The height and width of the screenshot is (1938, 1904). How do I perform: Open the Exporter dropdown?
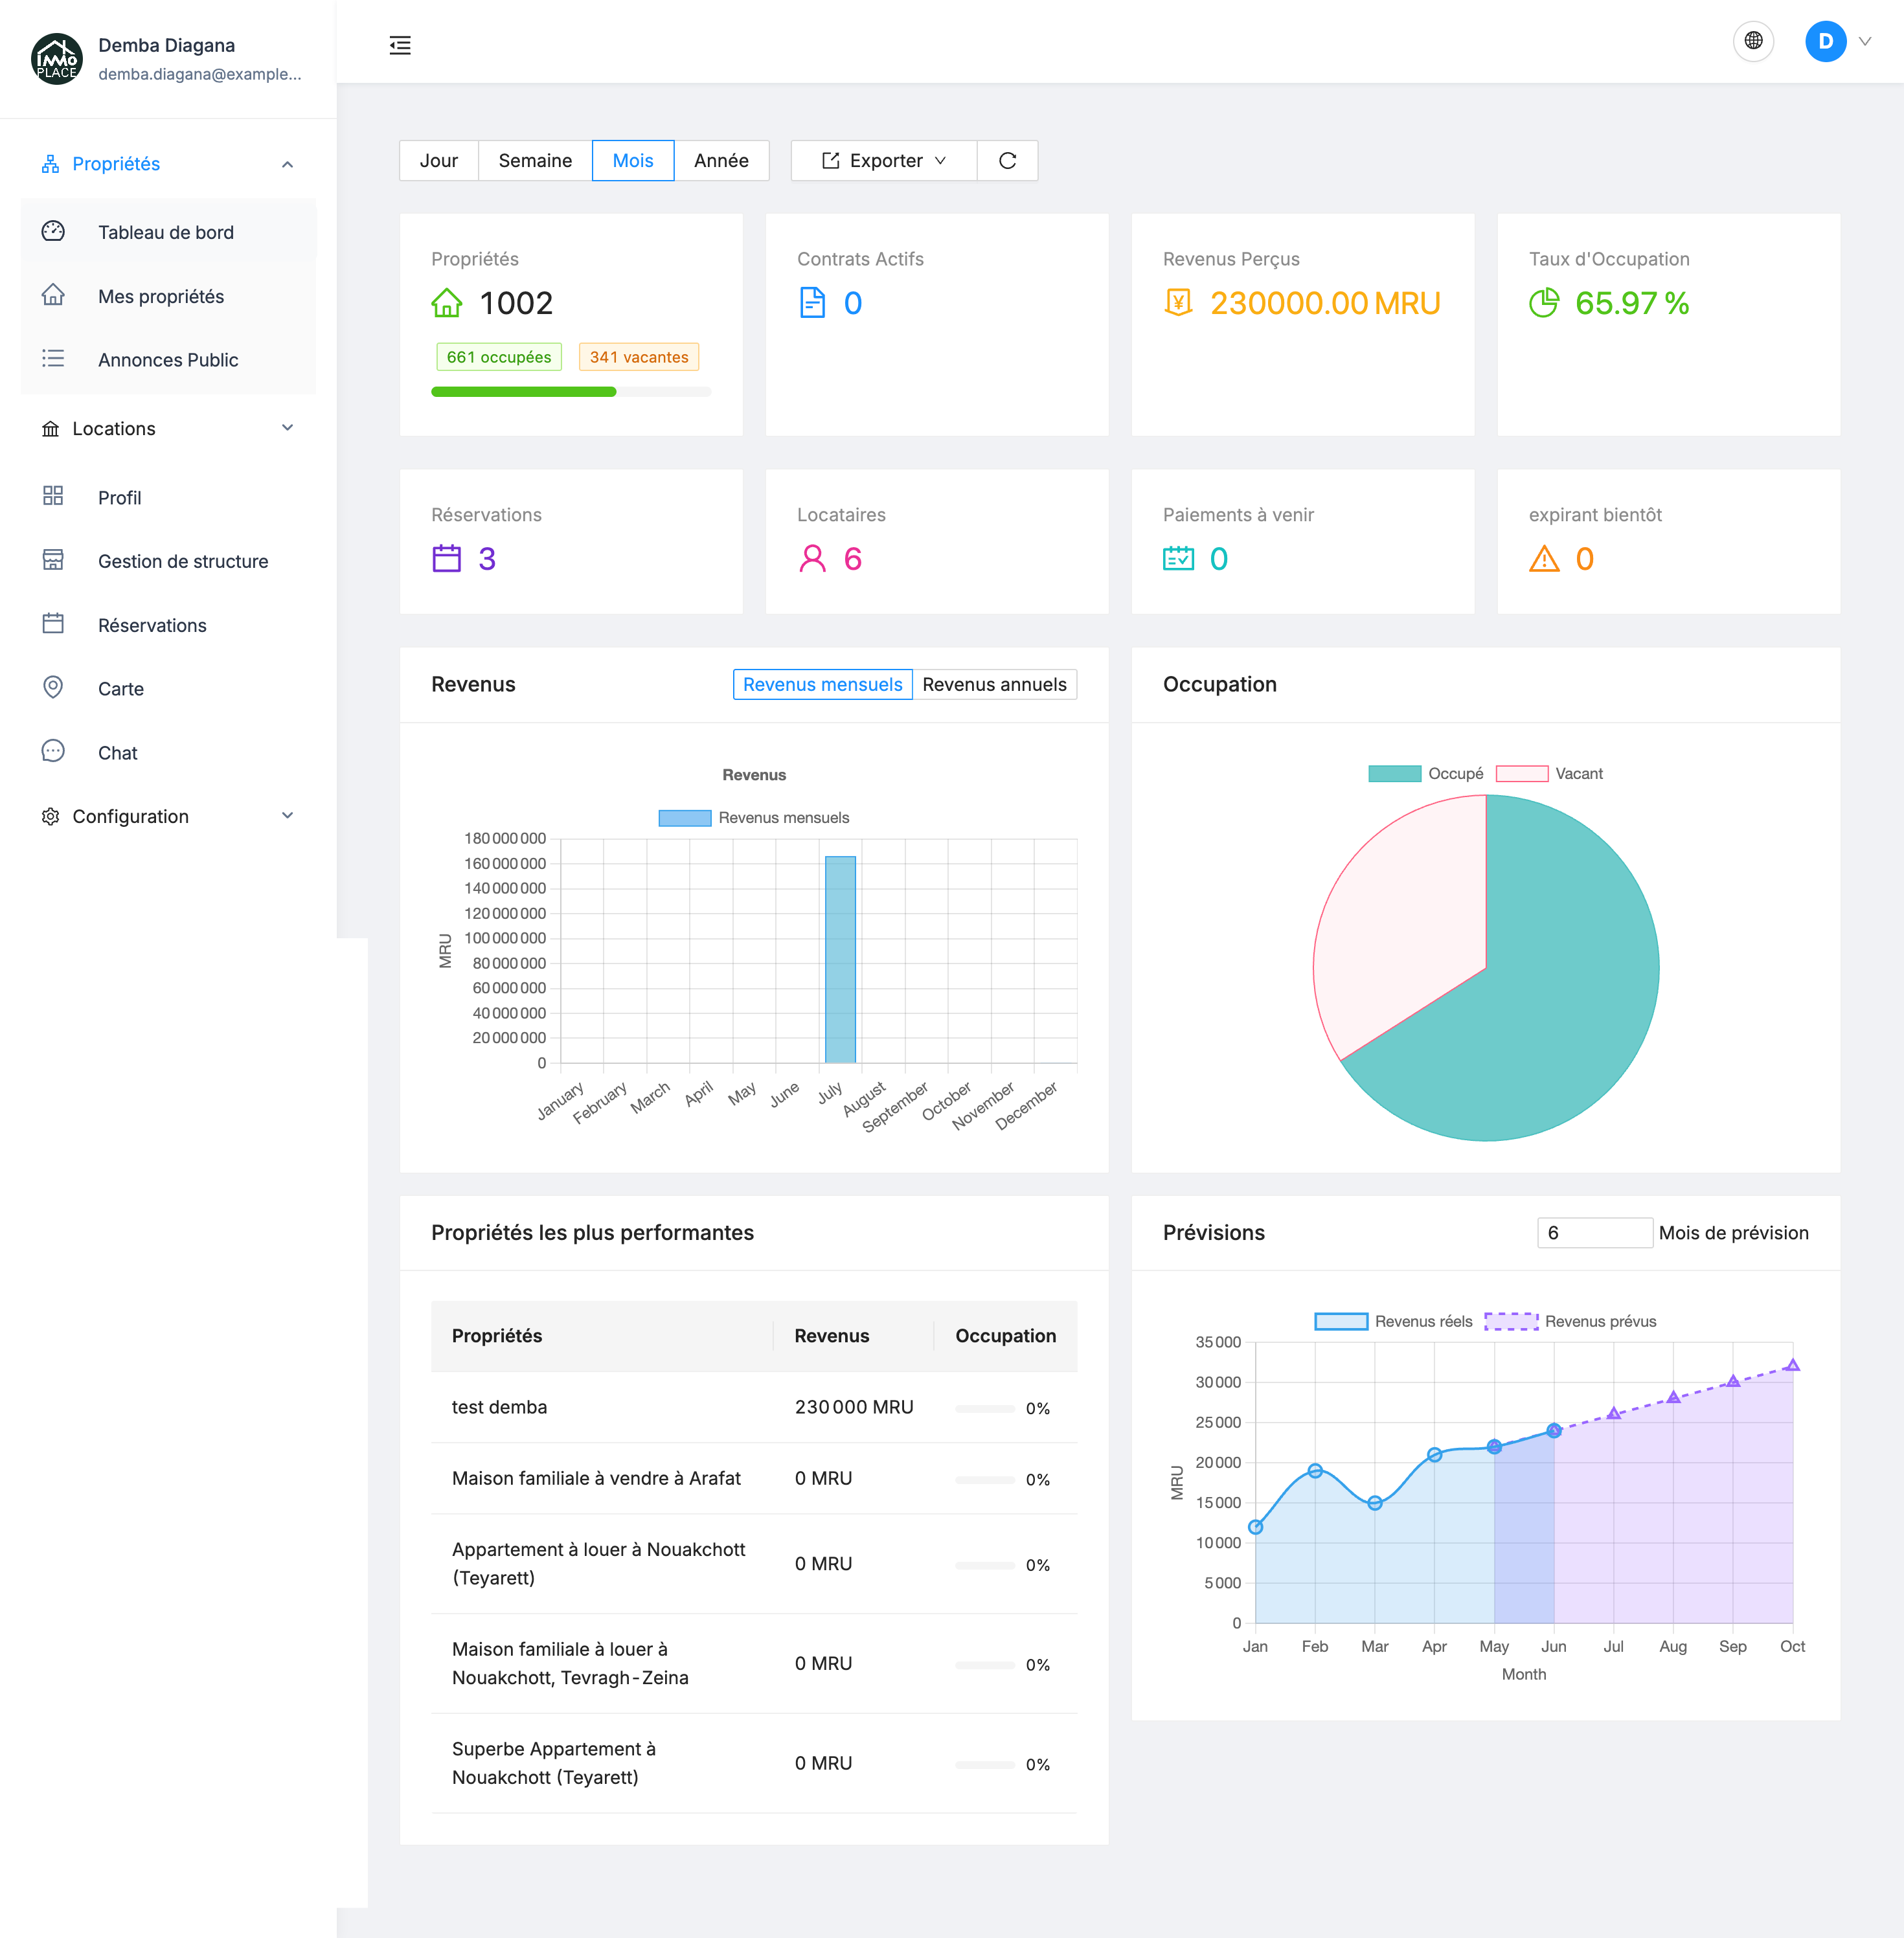click(884, 161)
